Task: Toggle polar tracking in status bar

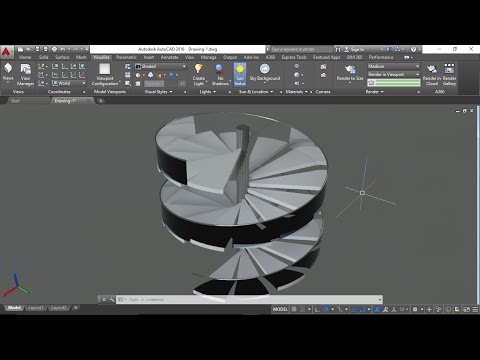Action: (326, 309)
